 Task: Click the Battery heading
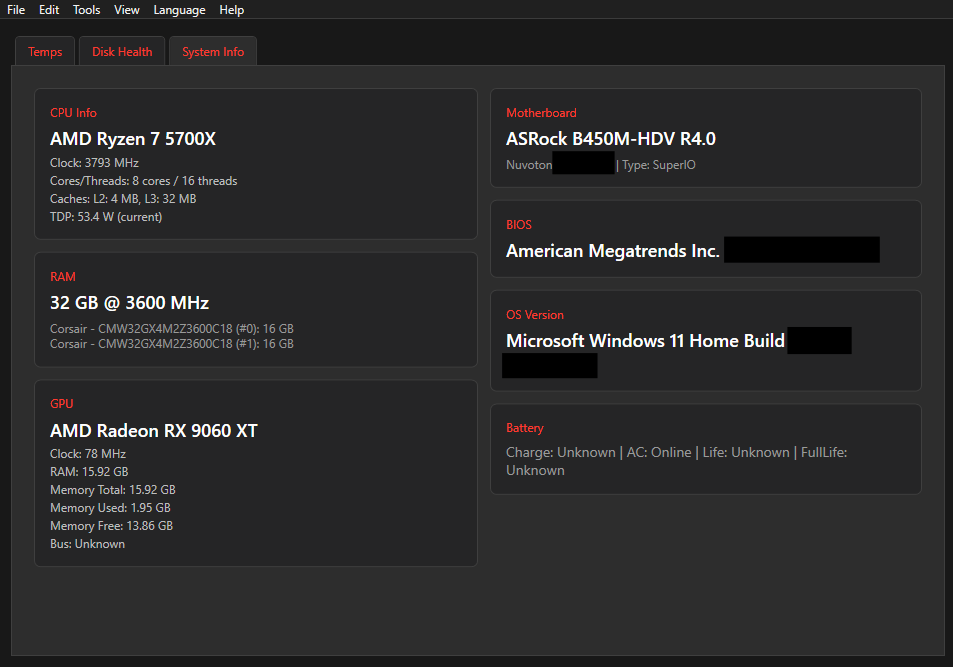(x=525, y=427)
